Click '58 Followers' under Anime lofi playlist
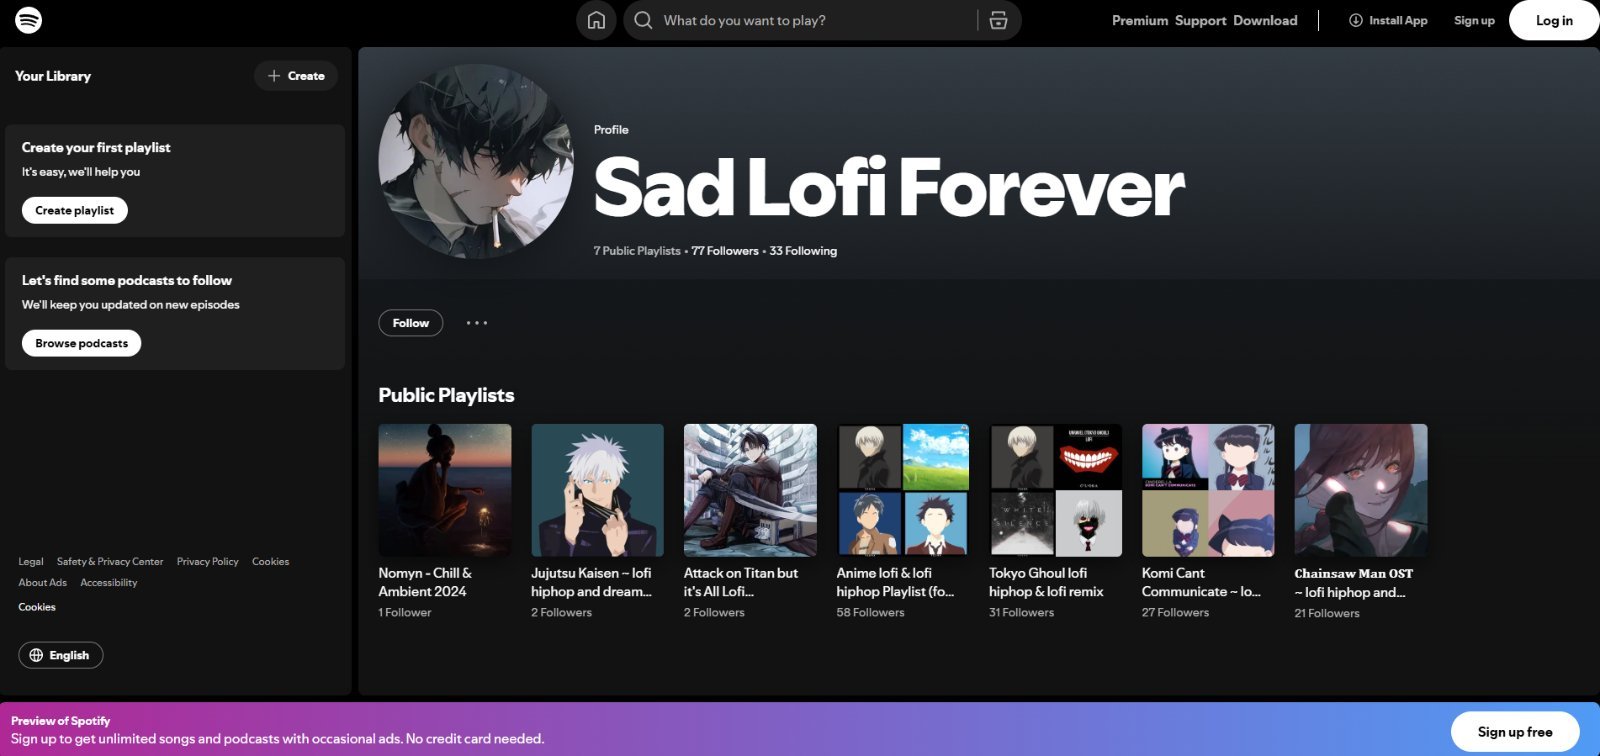The height and width of the screenshot is (756, 1600). point(871,613)
